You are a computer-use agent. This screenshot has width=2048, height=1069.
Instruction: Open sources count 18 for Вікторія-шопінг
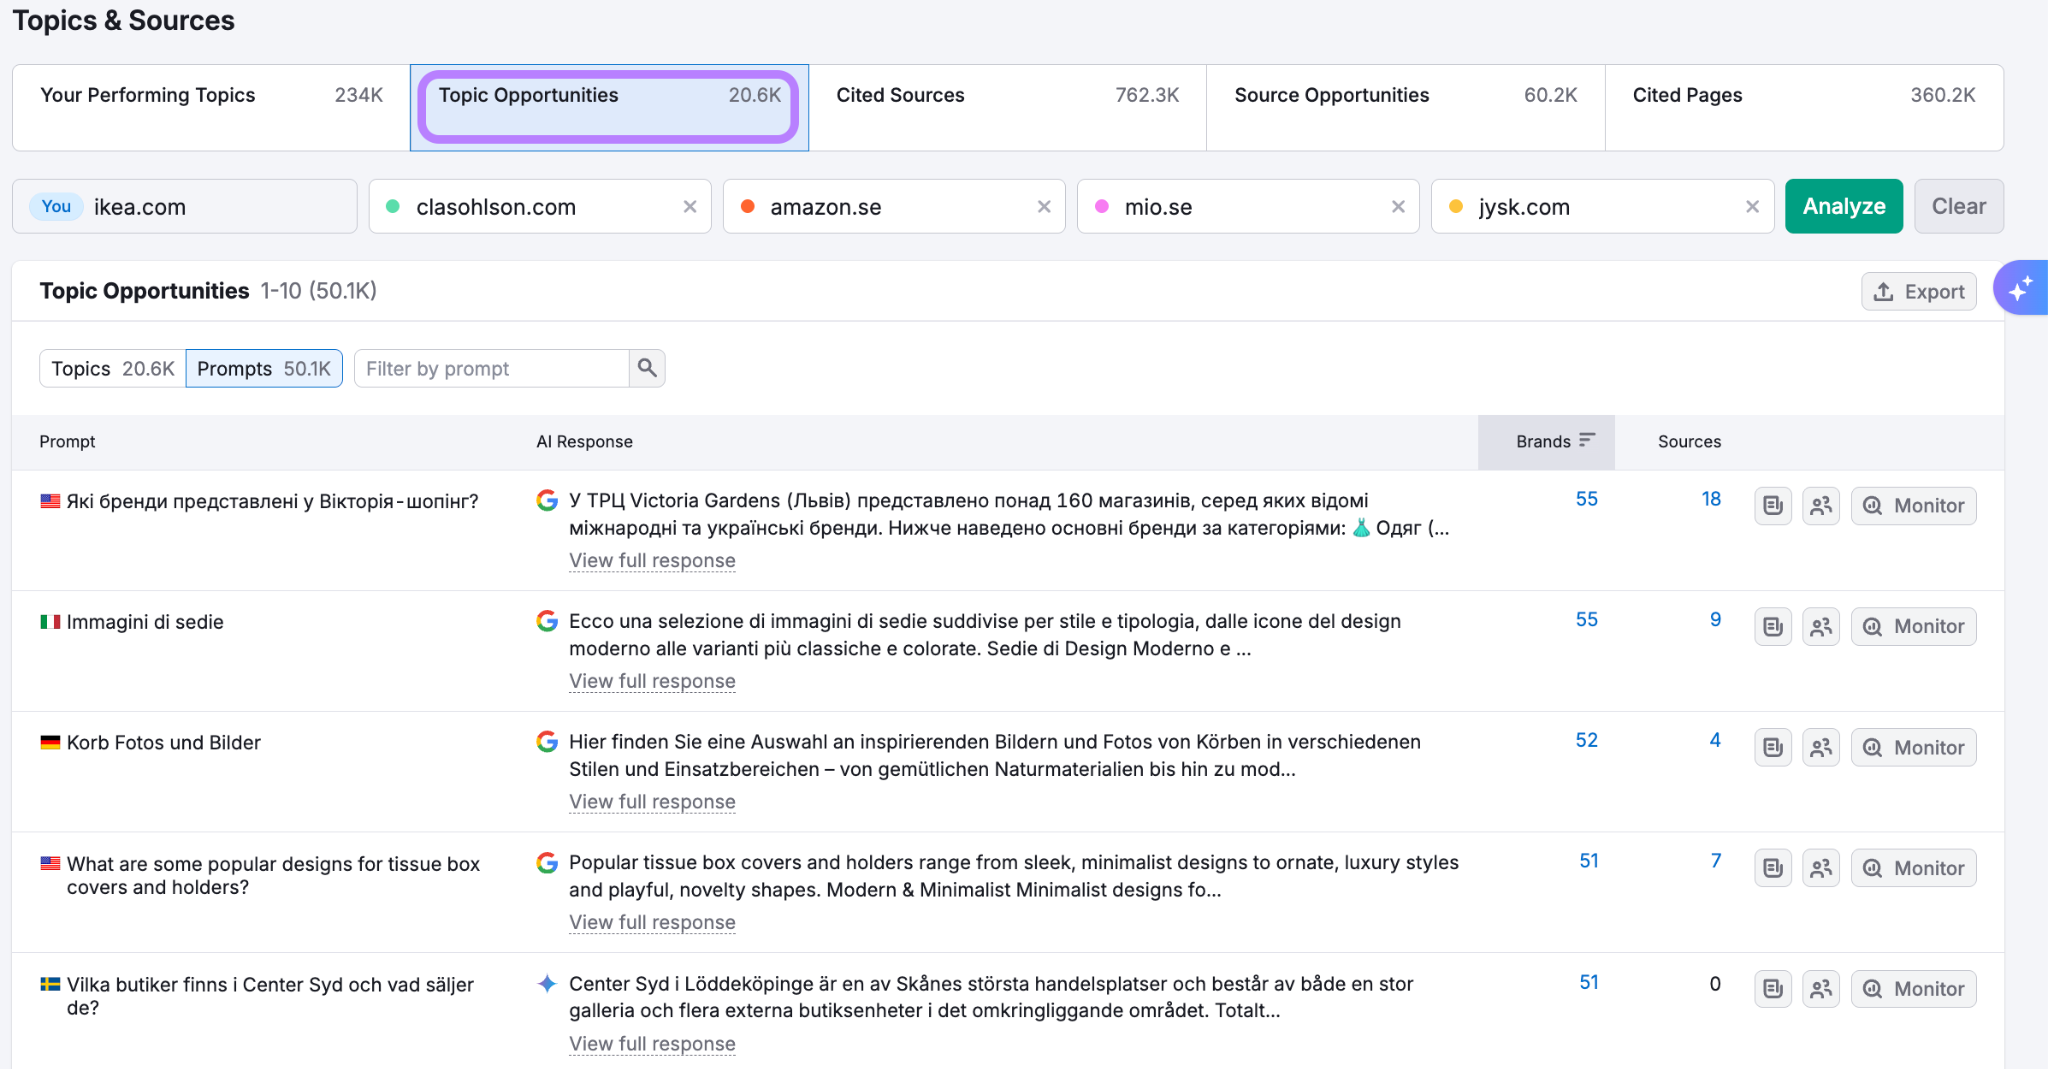[1711, 499]
